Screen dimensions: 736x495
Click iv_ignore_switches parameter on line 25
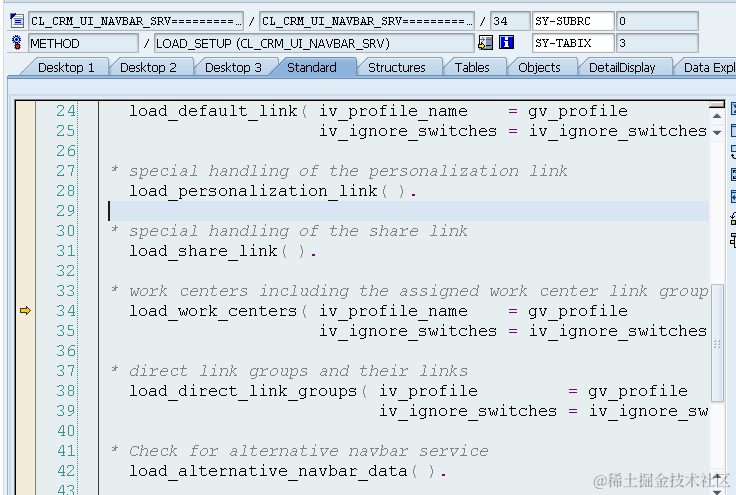(408, 131)
